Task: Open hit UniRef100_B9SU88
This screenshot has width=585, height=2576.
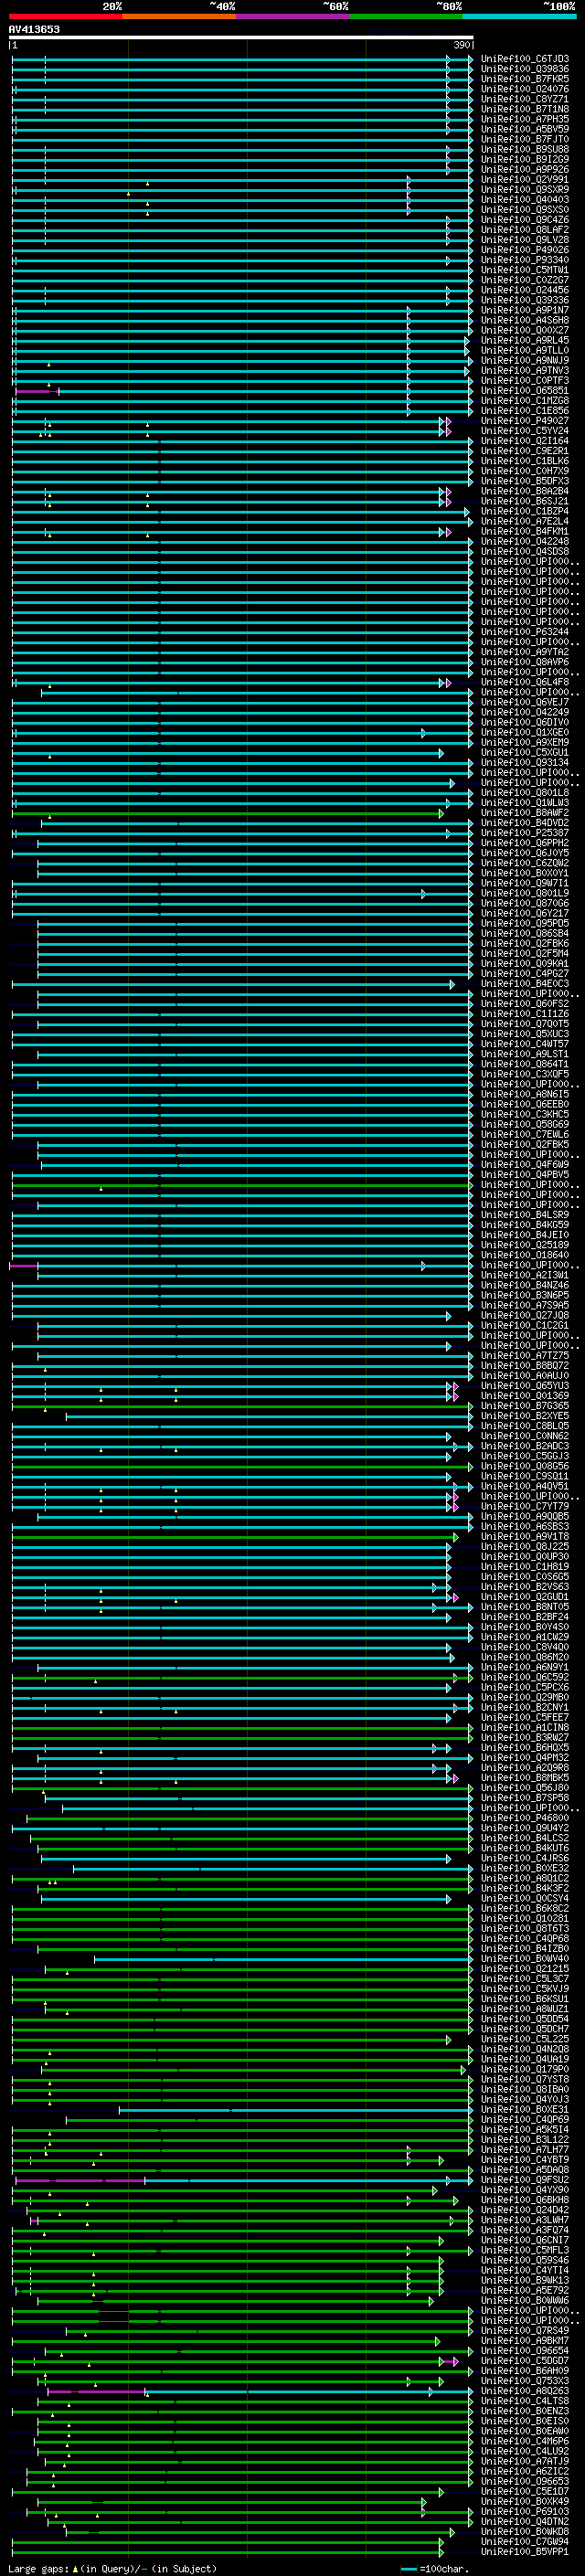Action: coord(525,149)
